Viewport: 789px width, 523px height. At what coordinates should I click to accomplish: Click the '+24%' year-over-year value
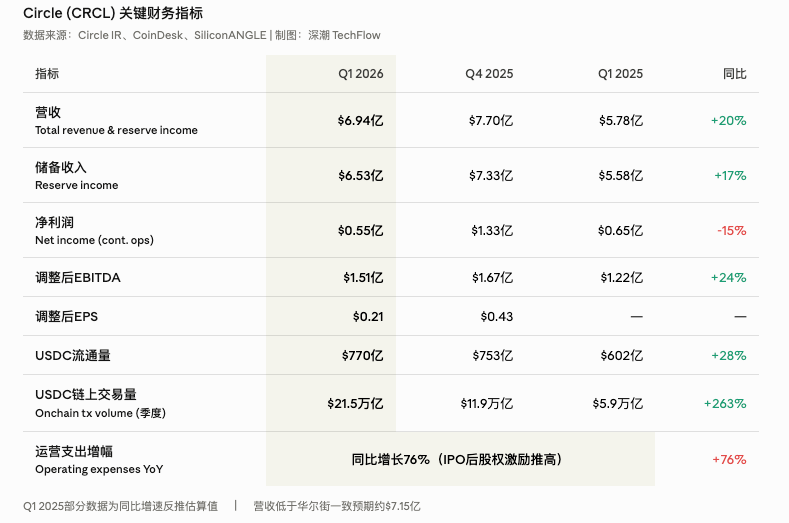(728, 277)
